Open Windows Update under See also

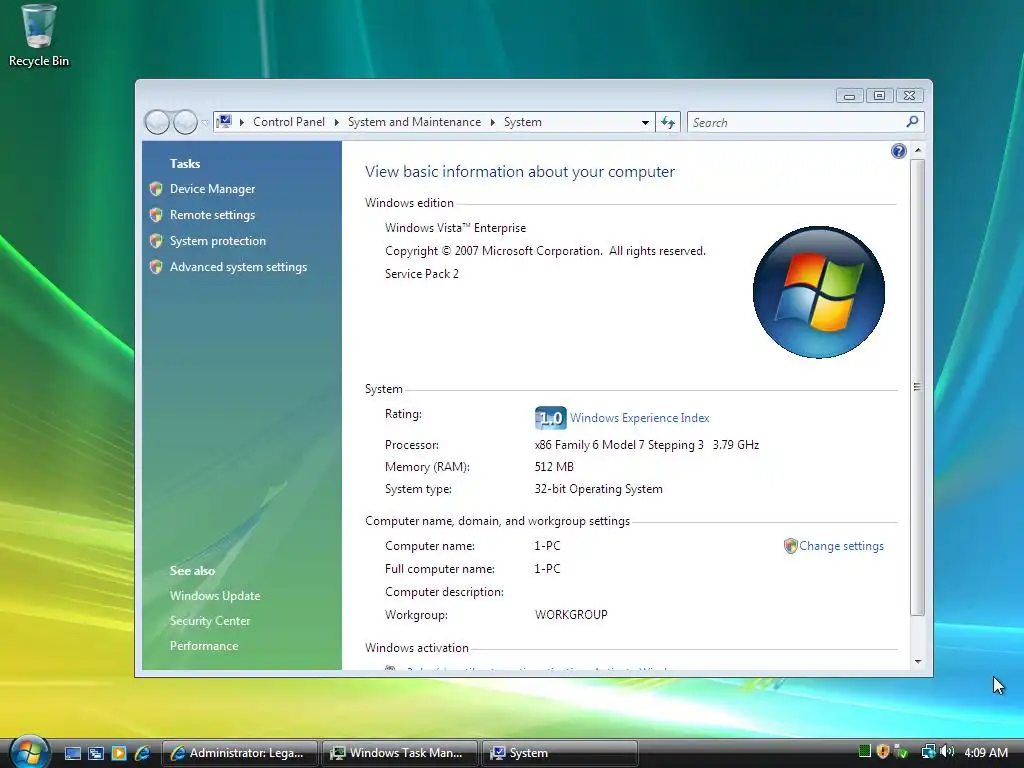[215, 596]
